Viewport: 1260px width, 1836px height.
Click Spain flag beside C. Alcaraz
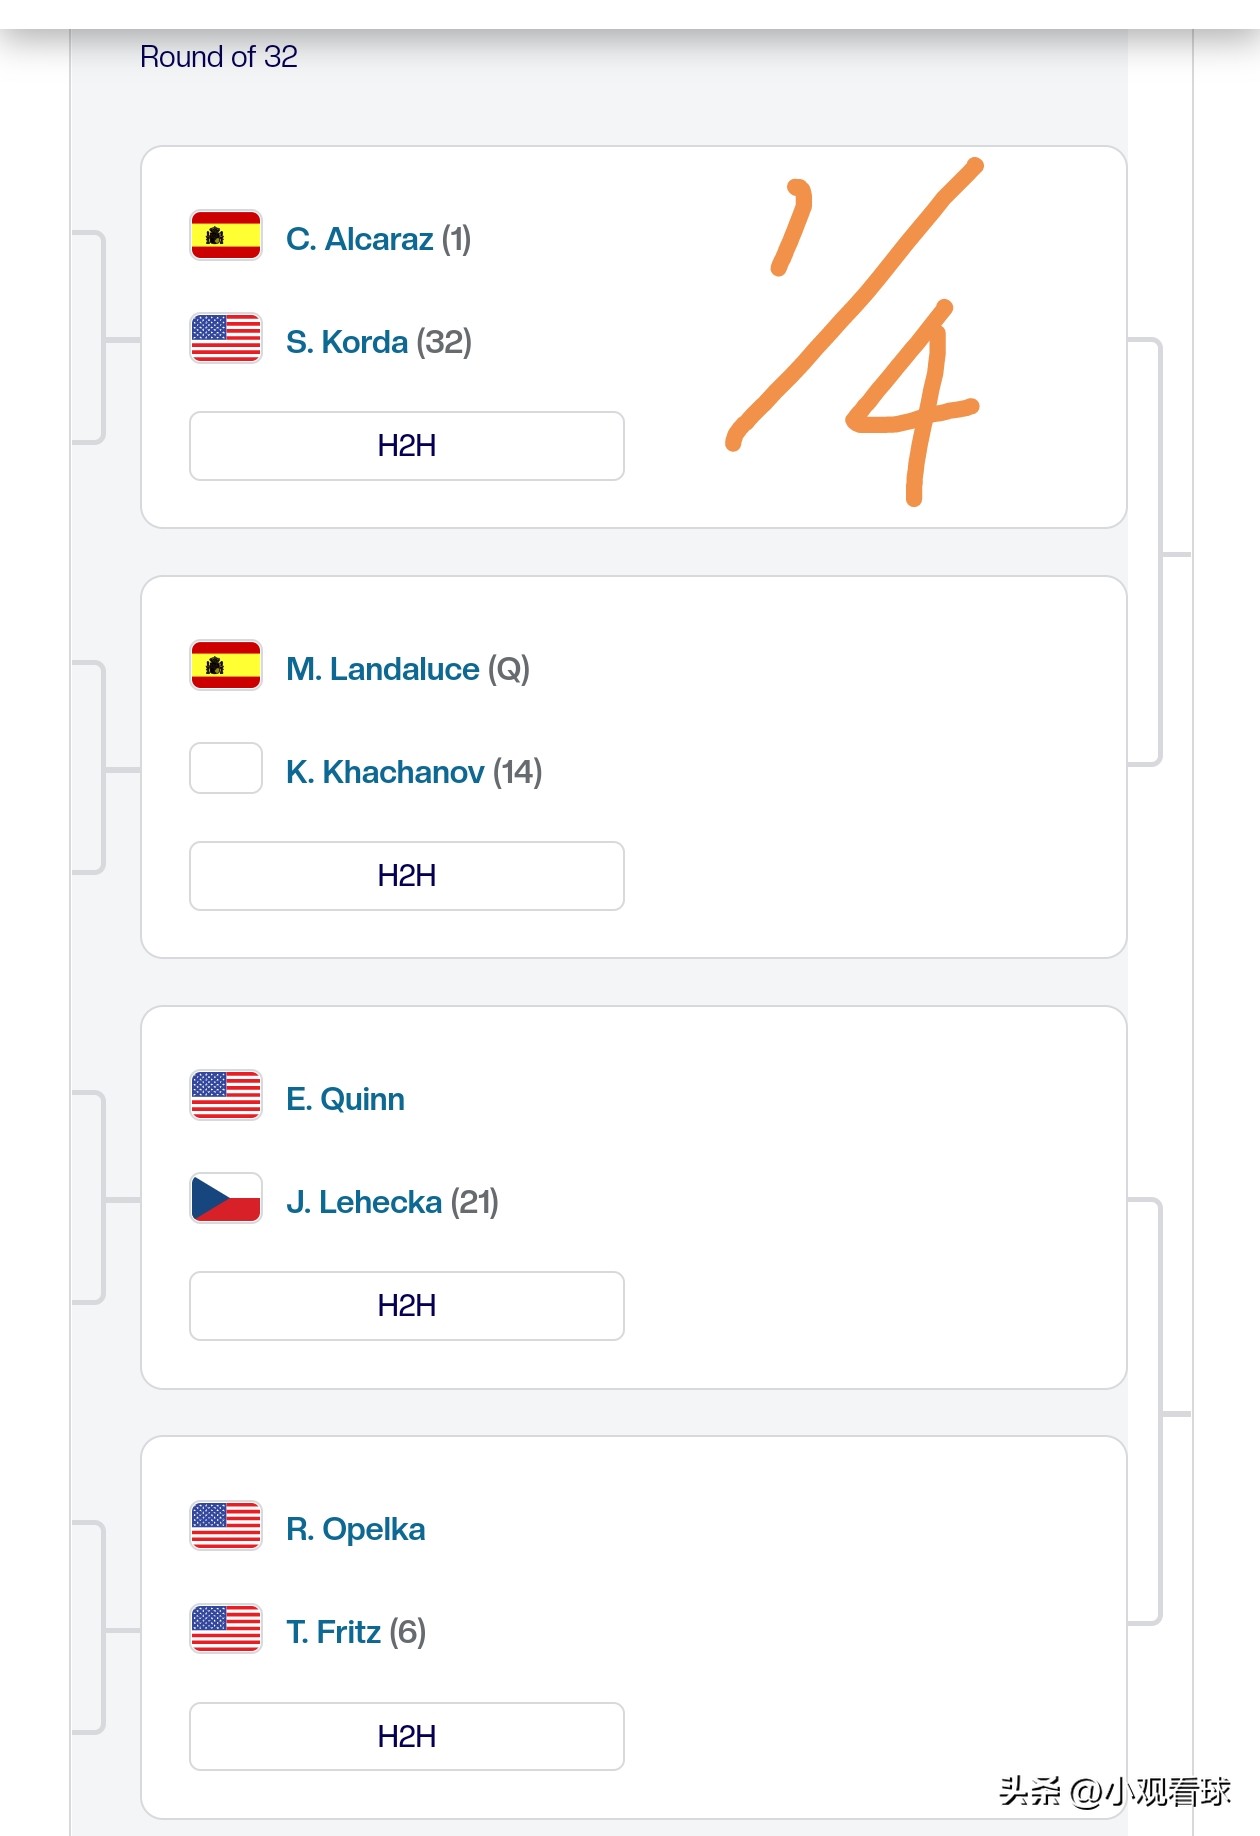226,236
